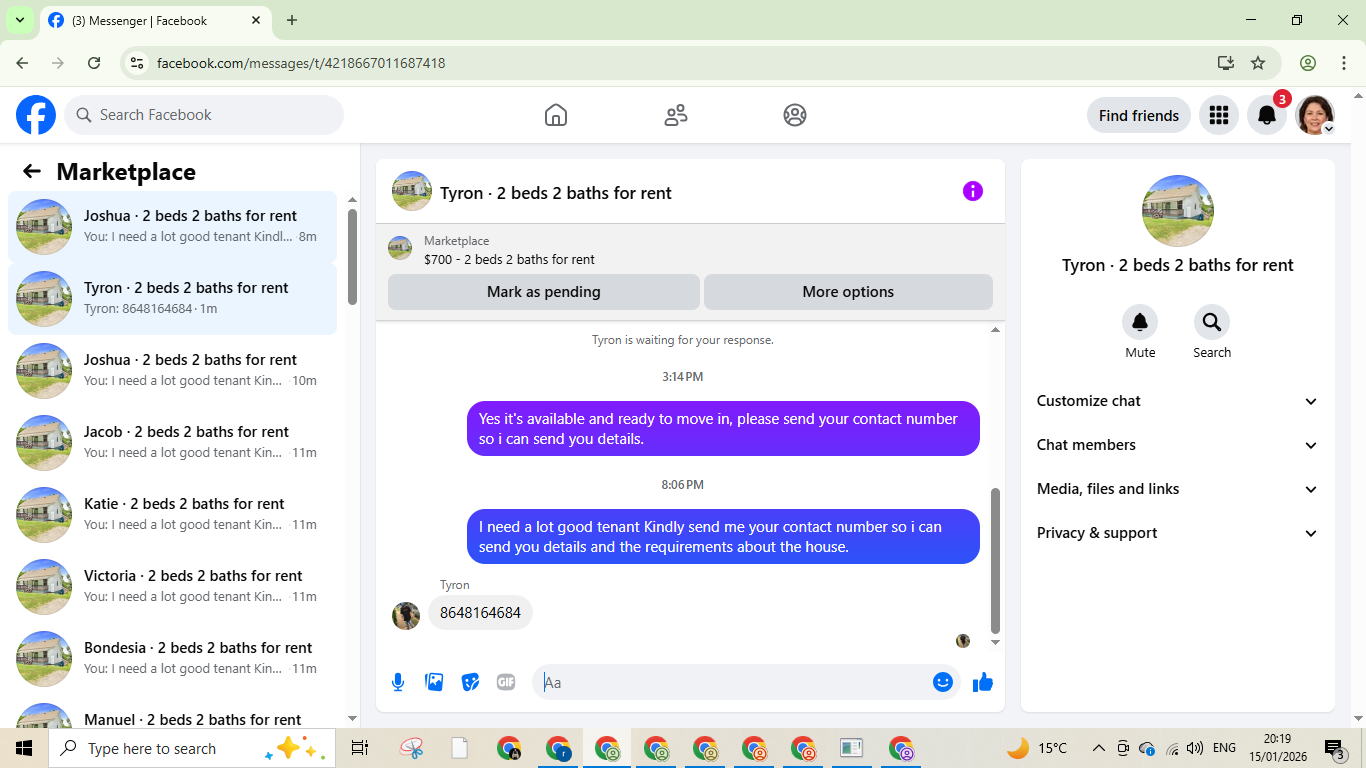Open the Facebook menu grid icon
This screenshot has width=1366, height=768.
coord(1218,115)
